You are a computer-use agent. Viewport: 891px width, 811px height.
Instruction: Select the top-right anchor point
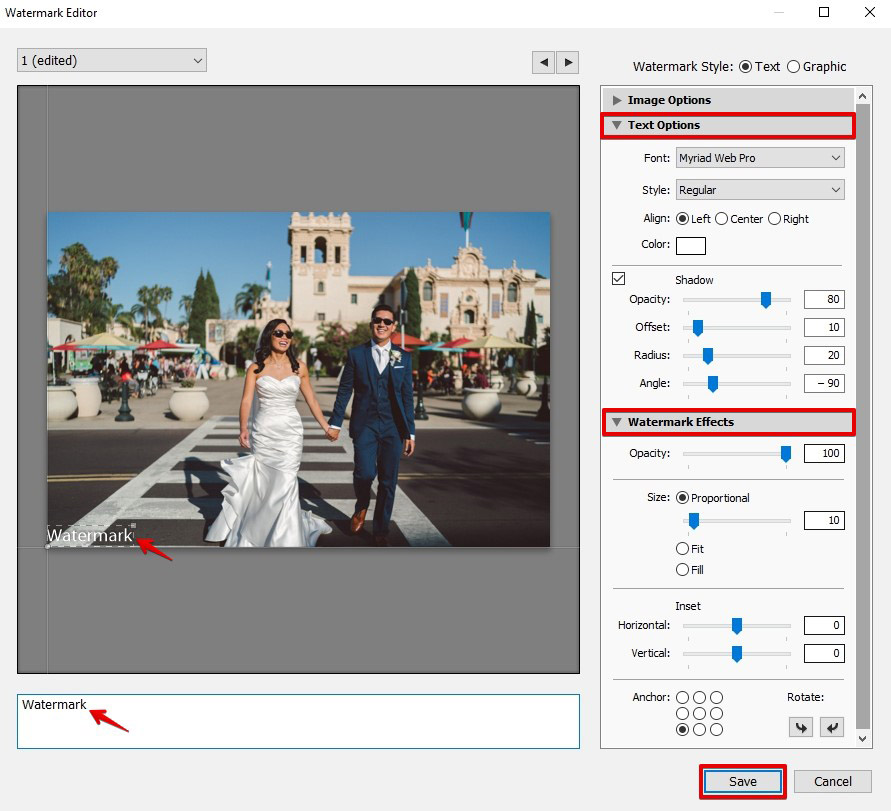click(716, 698)
